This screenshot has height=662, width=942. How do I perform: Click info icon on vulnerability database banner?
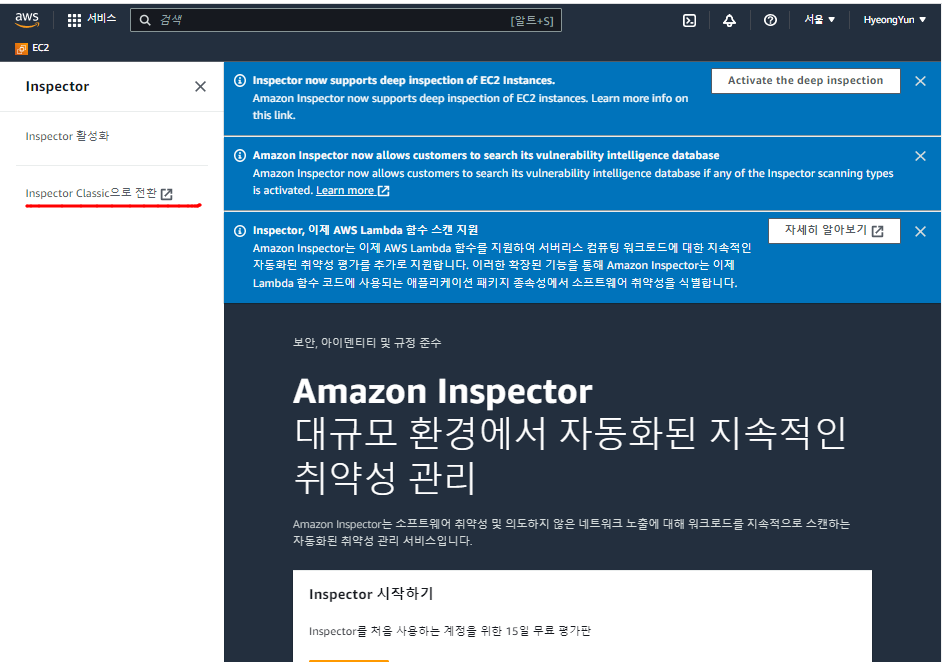240,156
